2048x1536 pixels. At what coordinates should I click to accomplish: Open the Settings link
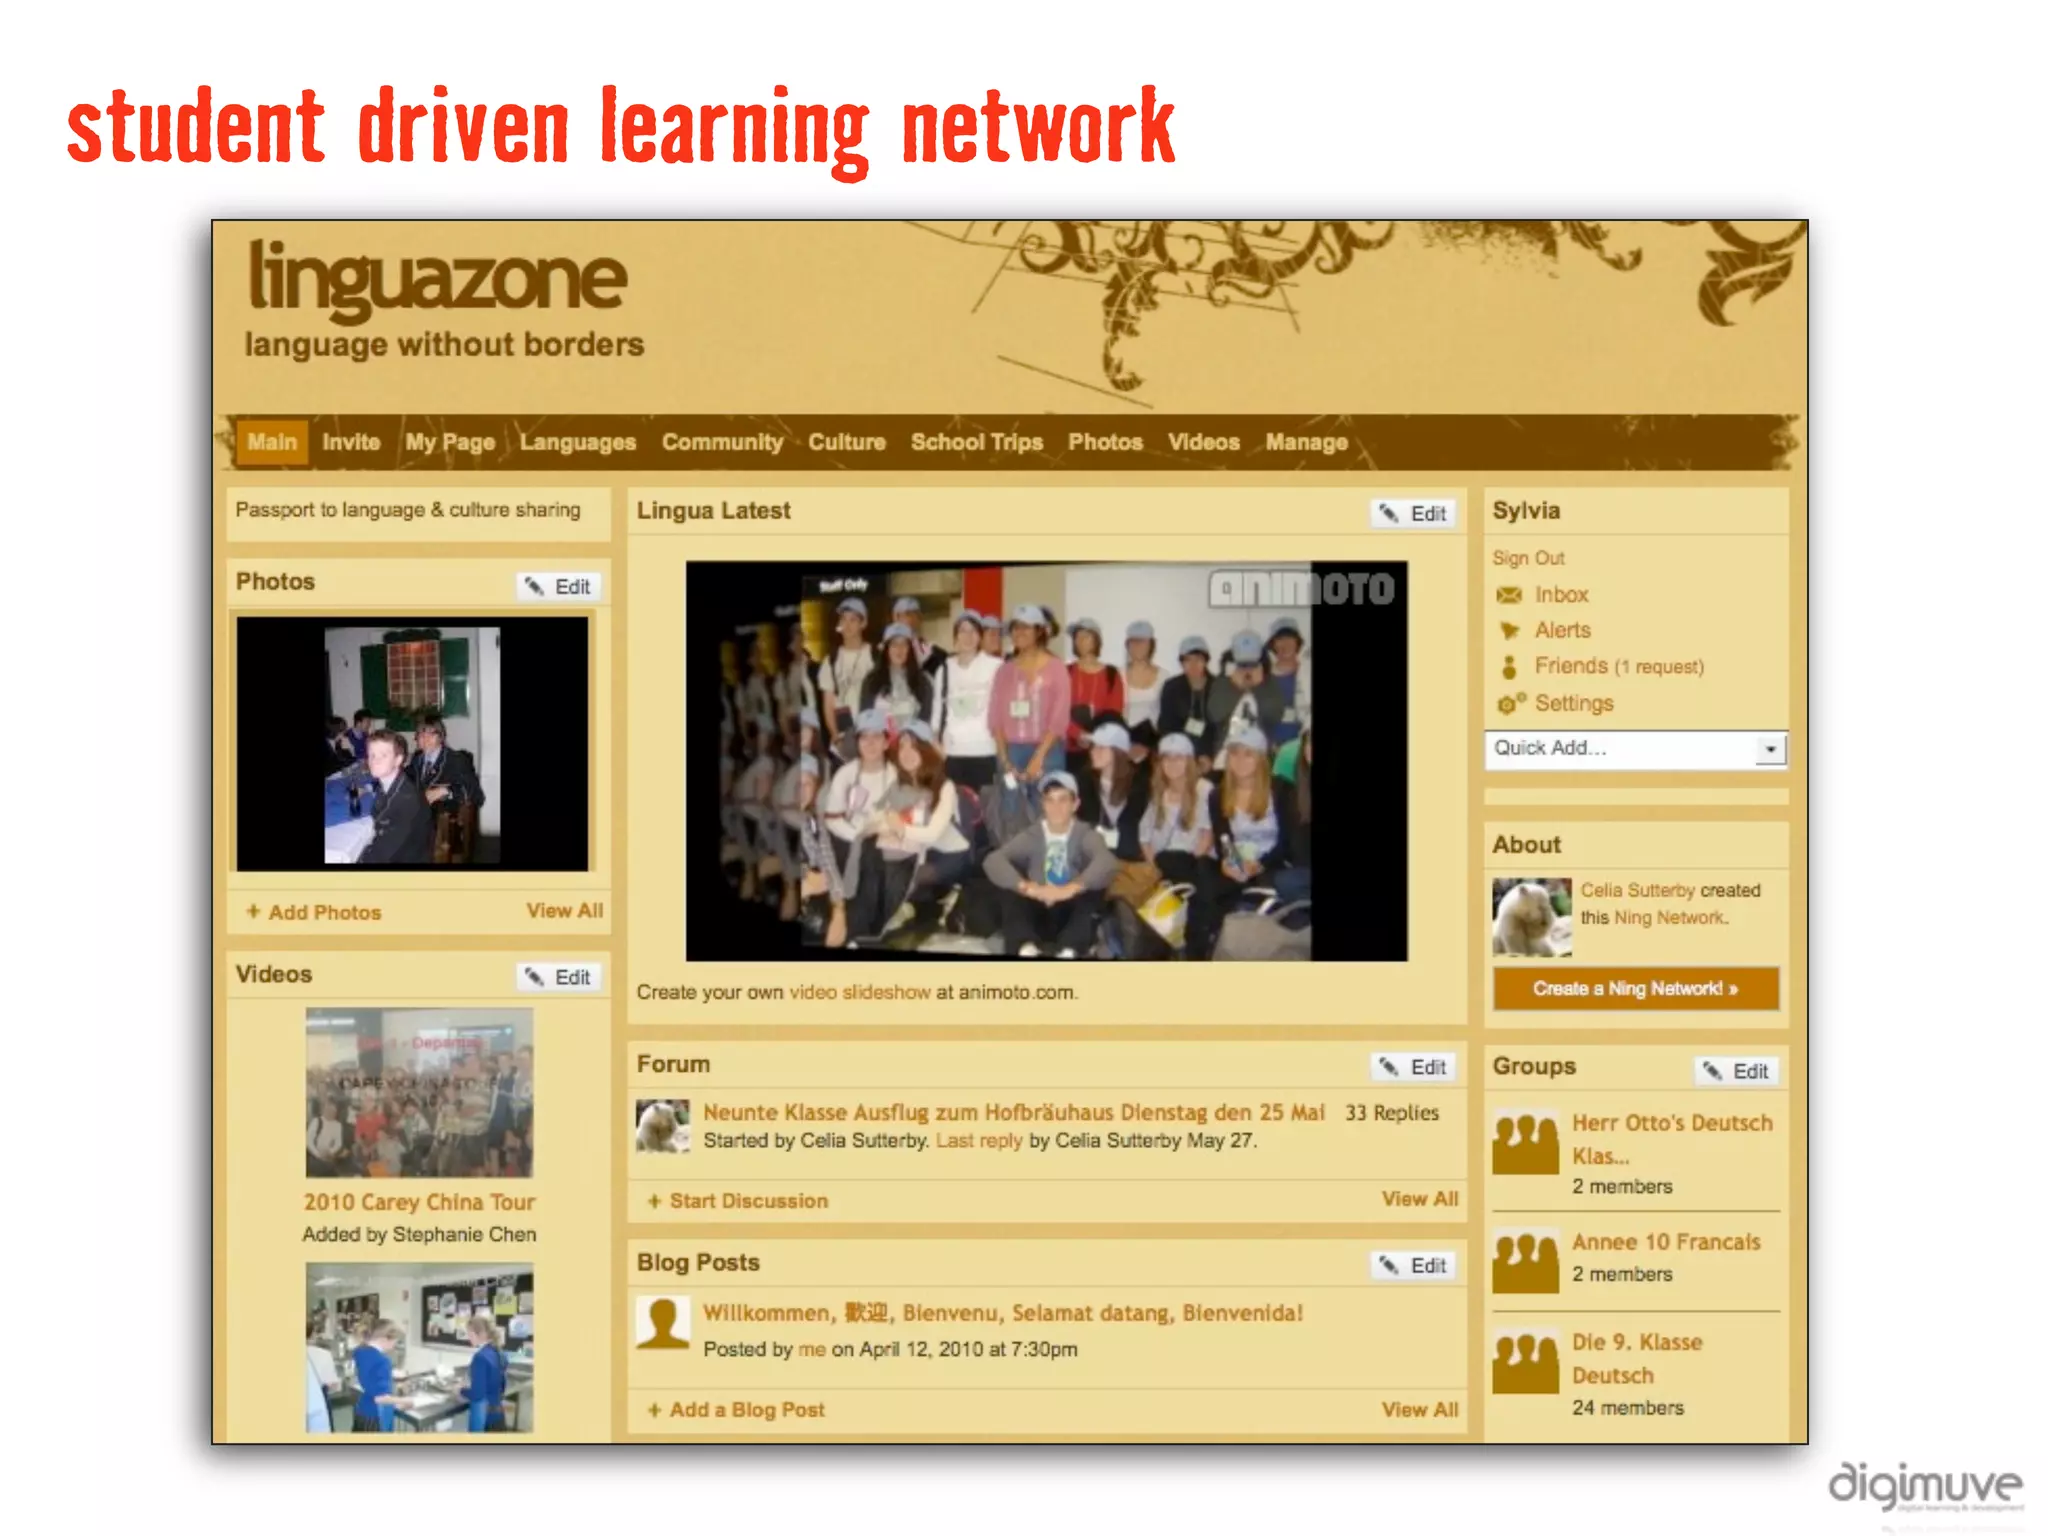click(1574, 703)
